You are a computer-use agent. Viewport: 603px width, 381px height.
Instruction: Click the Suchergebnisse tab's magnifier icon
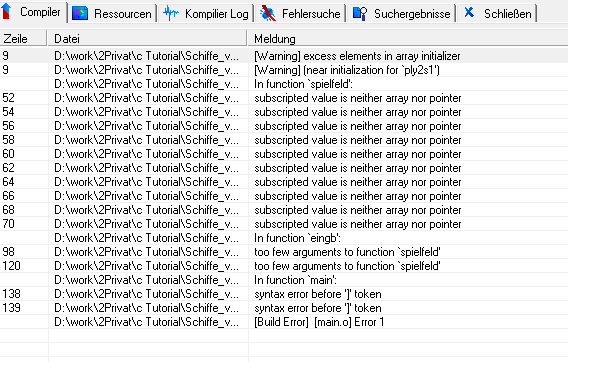pos(360,13)
